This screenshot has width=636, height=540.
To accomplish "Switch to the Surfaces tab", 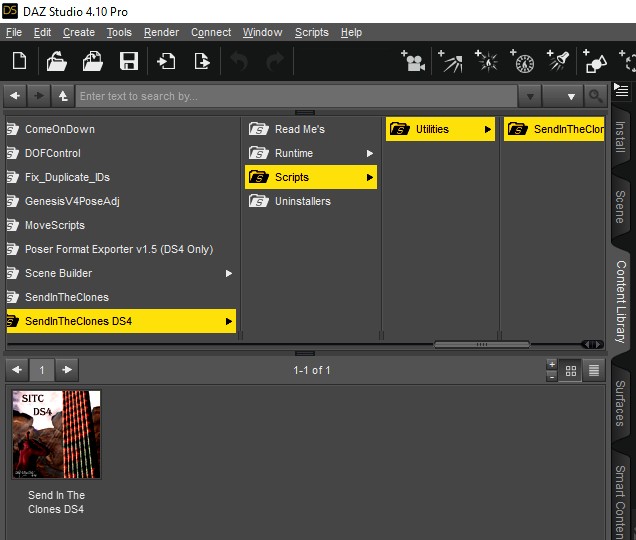I will click(x=621, y=403).
